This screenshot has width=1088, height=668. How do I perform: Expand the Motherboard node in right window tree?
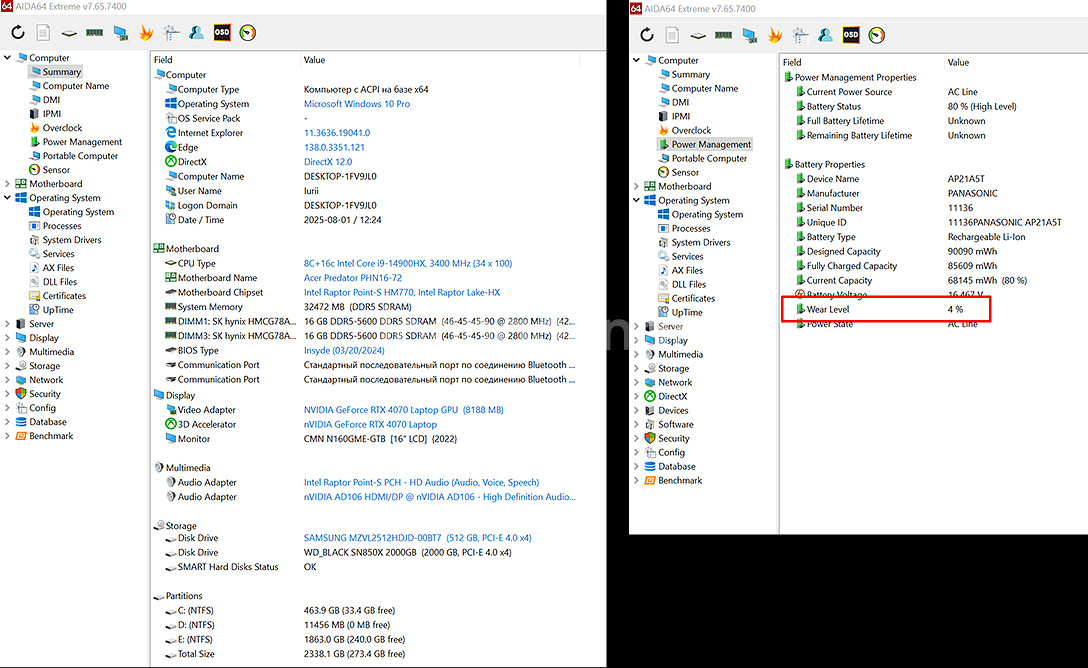(x=636, y=186)
